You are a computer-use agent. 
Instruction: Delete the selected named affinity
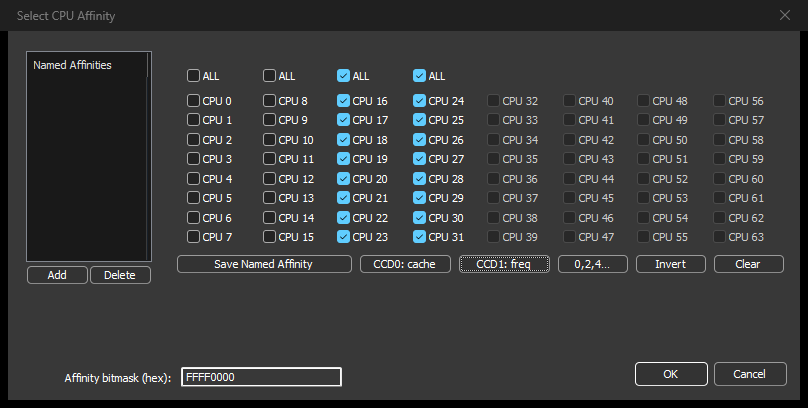point(121,275)
